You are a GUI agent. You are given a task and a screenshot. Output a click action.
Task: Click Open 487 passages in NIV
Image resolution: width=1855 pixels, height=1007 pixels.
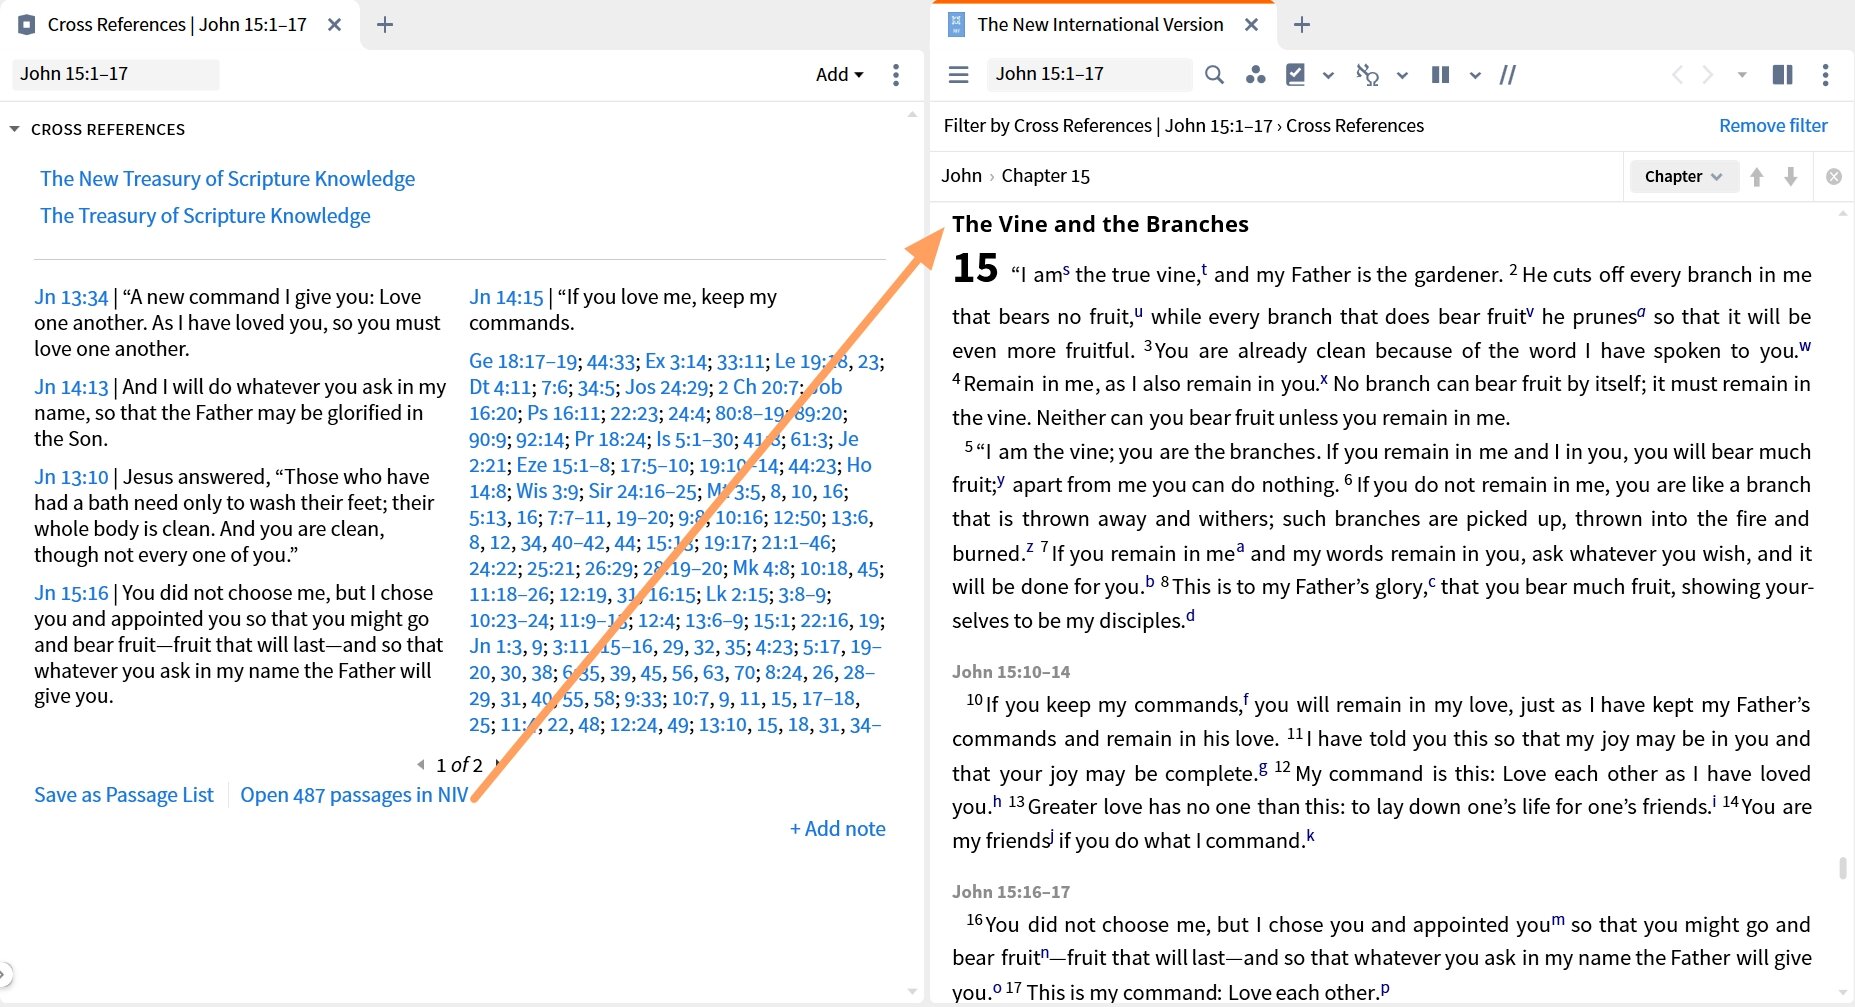tap(354, 794)
